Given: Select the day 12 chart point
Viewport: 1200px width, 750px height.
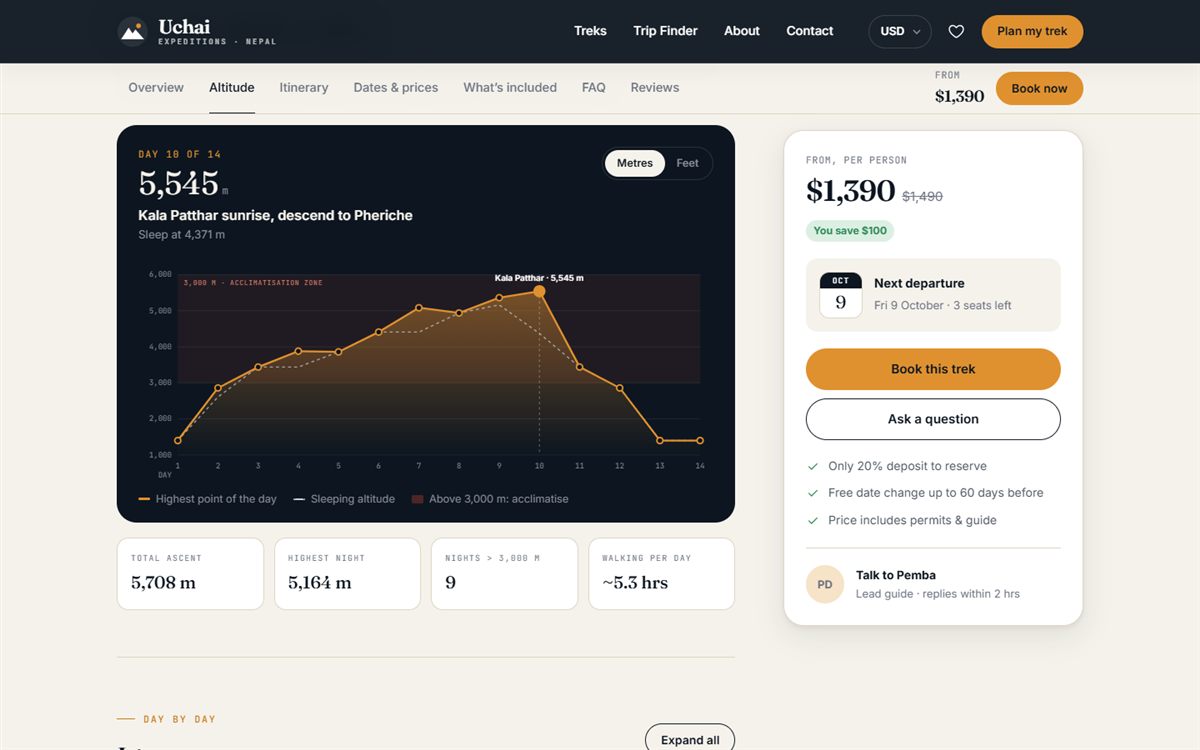Looking at the screenshot, I should tap(619, 388).
